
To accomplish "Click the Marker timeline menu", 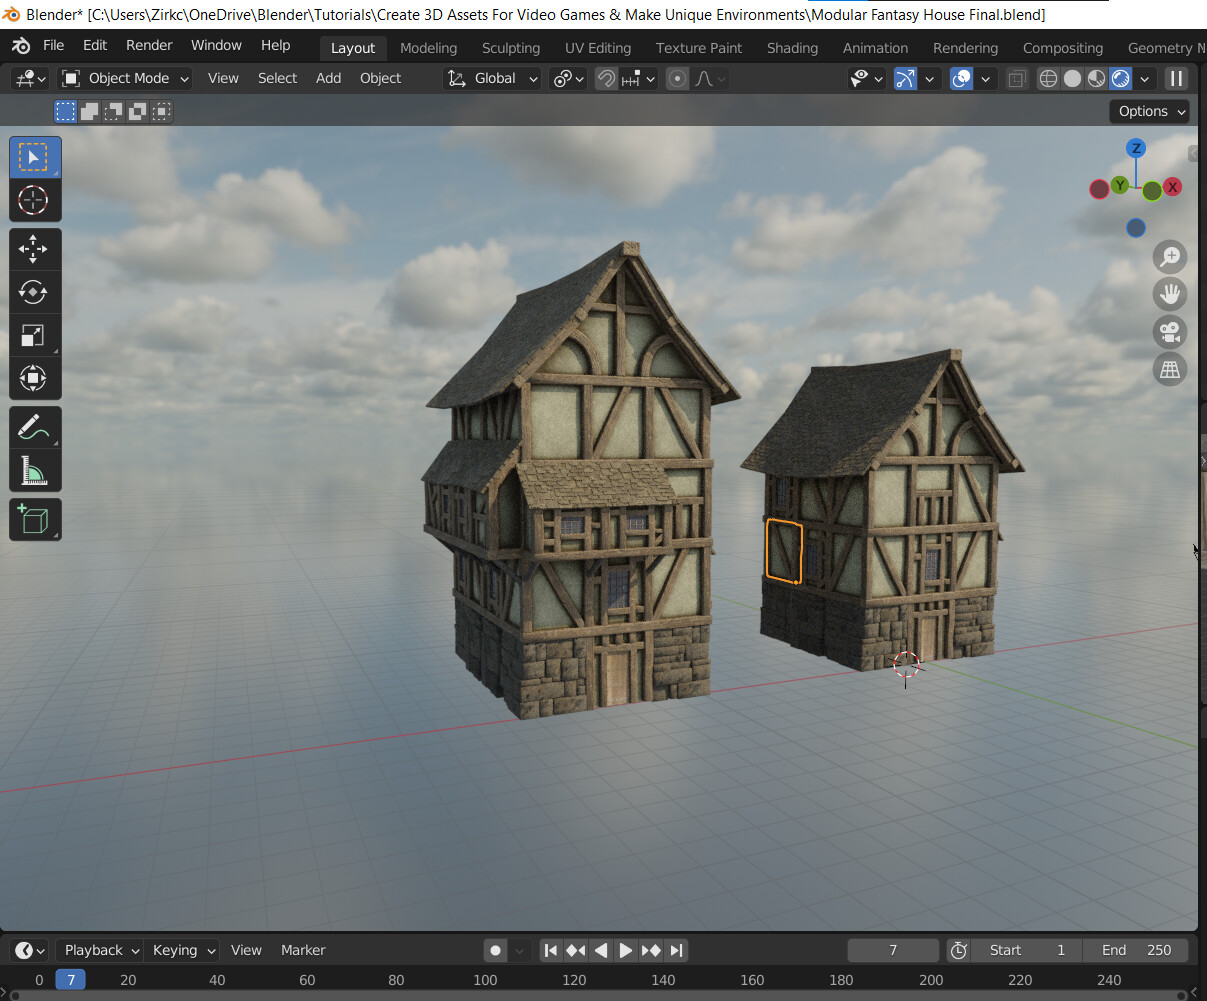I will pyautogui.click(x=303, y=950).
